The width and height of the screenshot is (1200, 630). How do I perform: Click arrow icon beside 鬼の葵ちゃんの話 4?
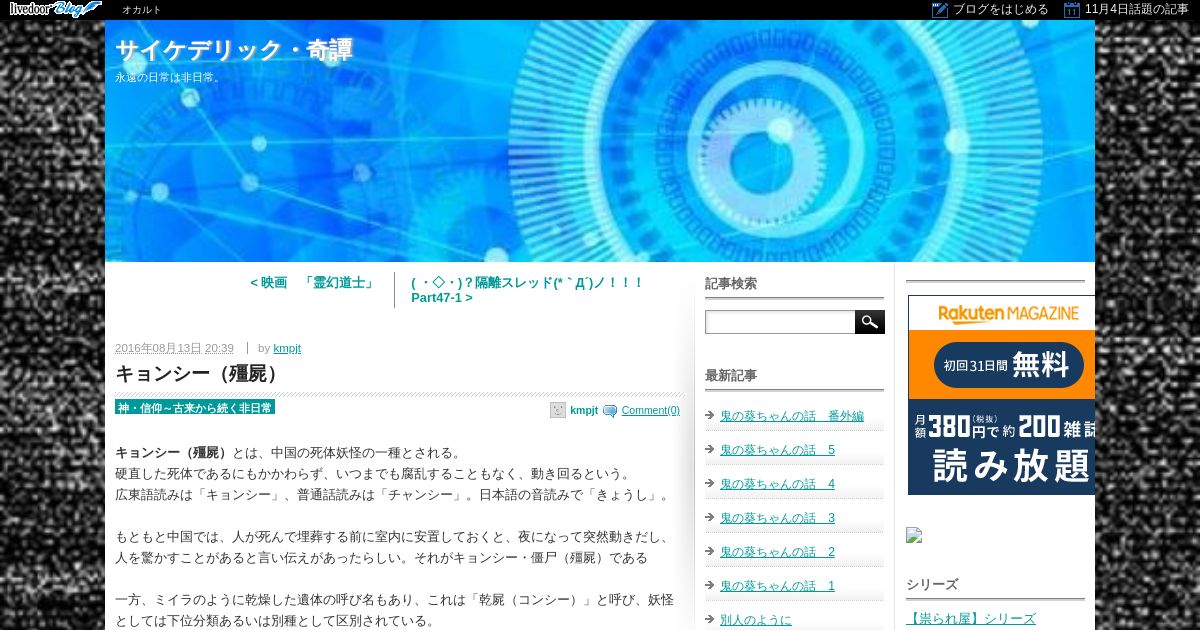tap(709, 484)
